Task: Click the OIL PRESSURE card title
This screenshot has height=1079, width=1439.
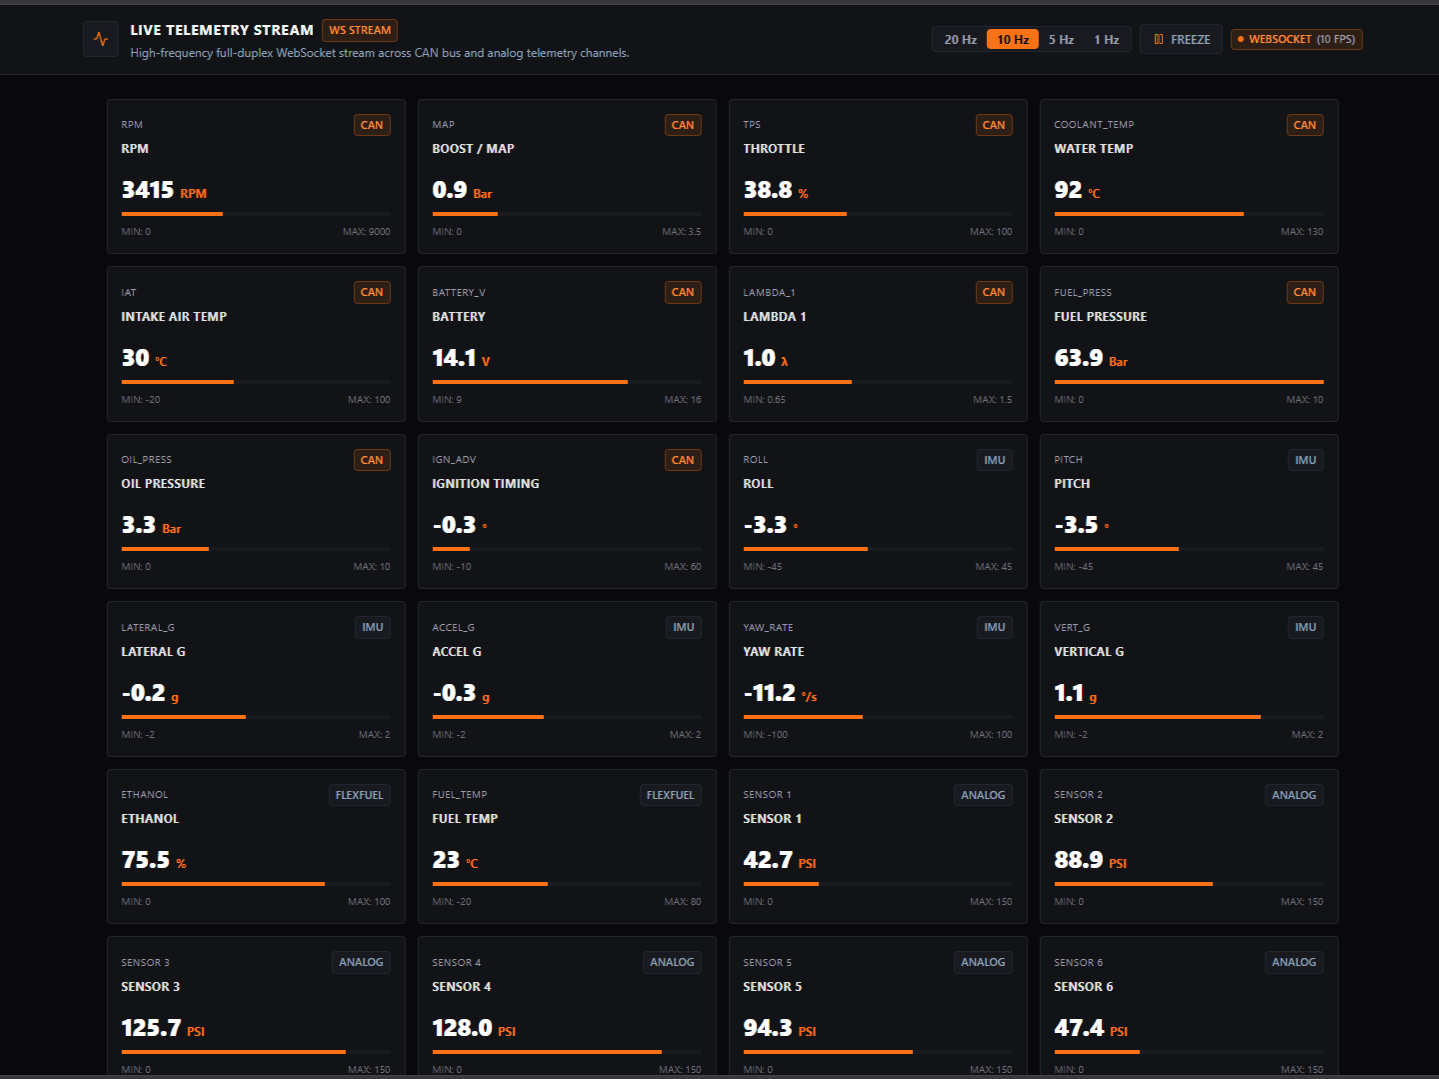Action: pyautogui.click(x=163, y=484)
